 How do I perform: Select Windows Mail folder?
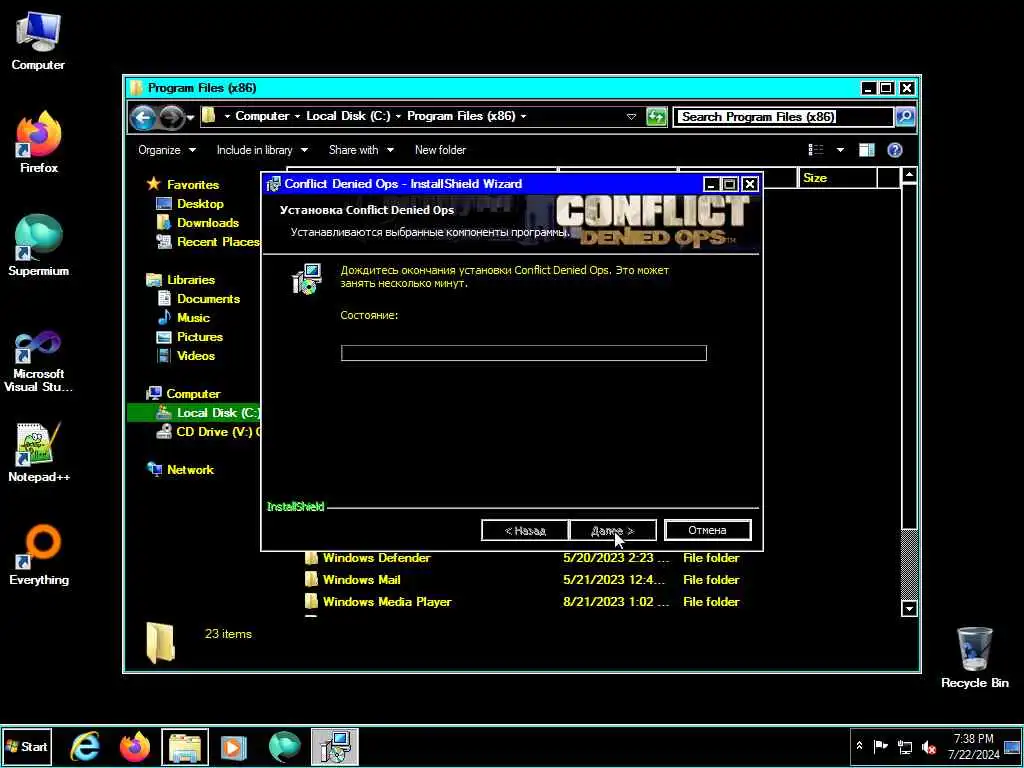point(361,580)
